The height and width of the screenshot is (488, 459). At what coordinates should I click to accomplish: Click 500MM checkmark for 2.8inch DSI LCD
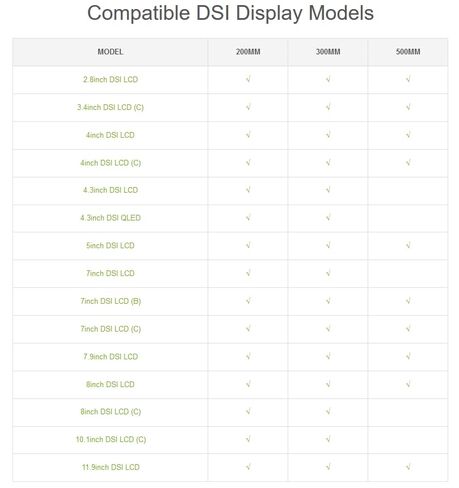(408, 79)
